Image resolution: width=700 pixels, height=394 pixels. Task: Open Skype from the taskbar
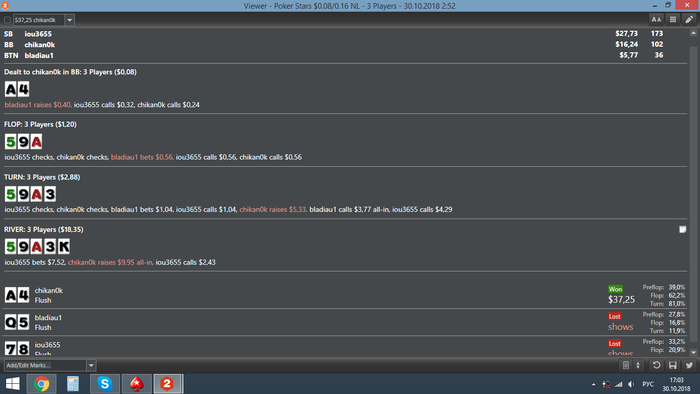tap(104, 384)
